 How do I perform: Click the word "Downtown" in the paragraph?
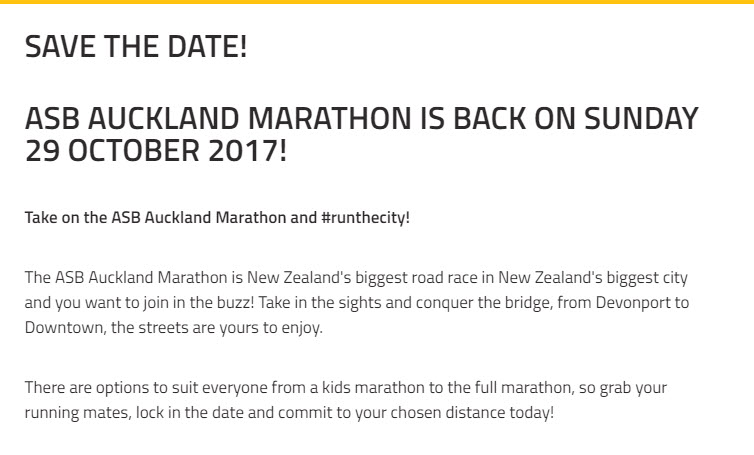tap(64, 328)
